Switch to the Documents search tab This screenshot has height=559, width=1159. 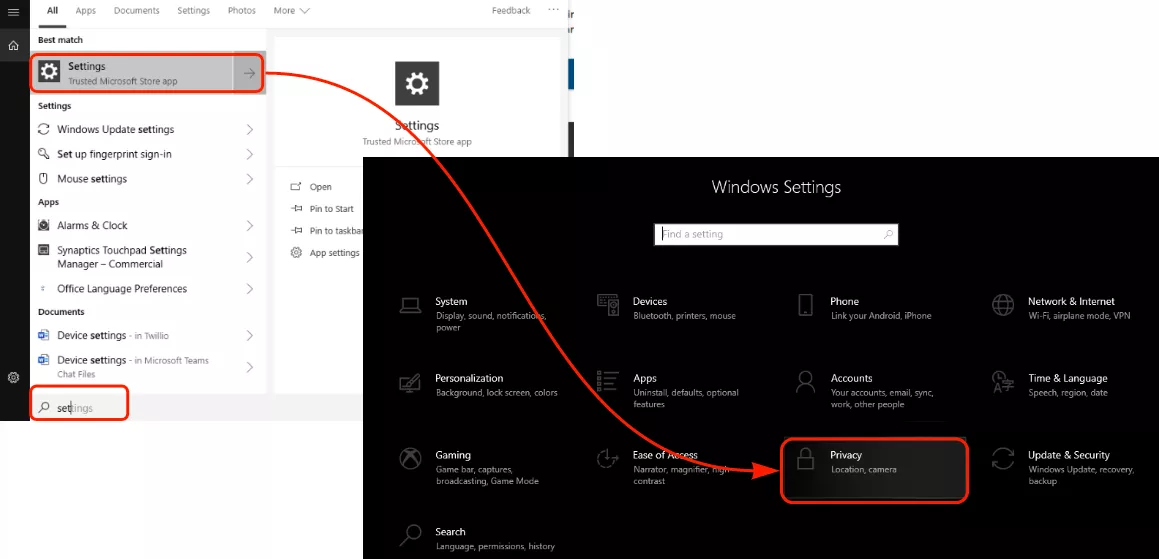click(x=136, y=11)
